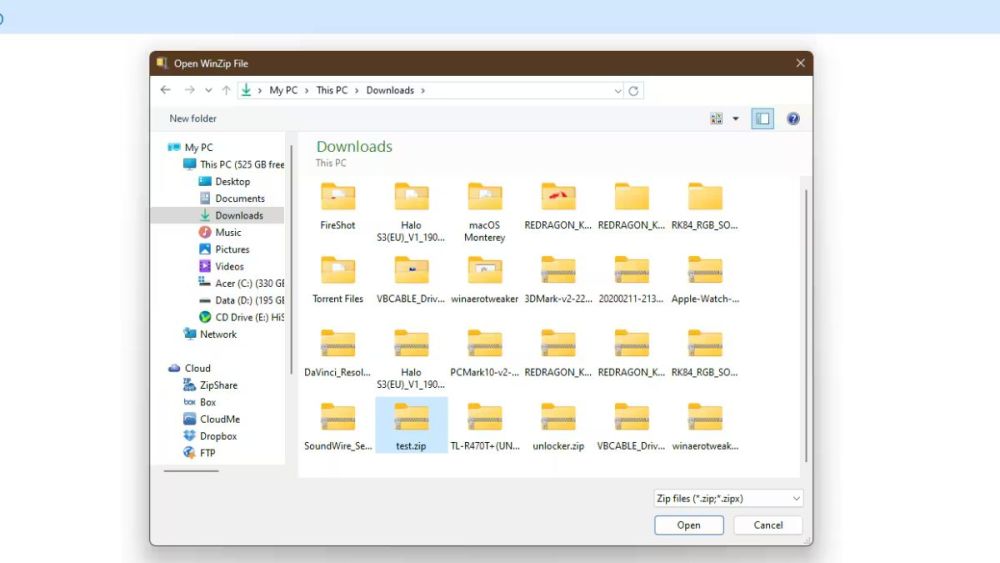Viewport: 1000px width, 563px height.
Task: Expand the address bar history dropdown
Action: [x=617, y=91]
